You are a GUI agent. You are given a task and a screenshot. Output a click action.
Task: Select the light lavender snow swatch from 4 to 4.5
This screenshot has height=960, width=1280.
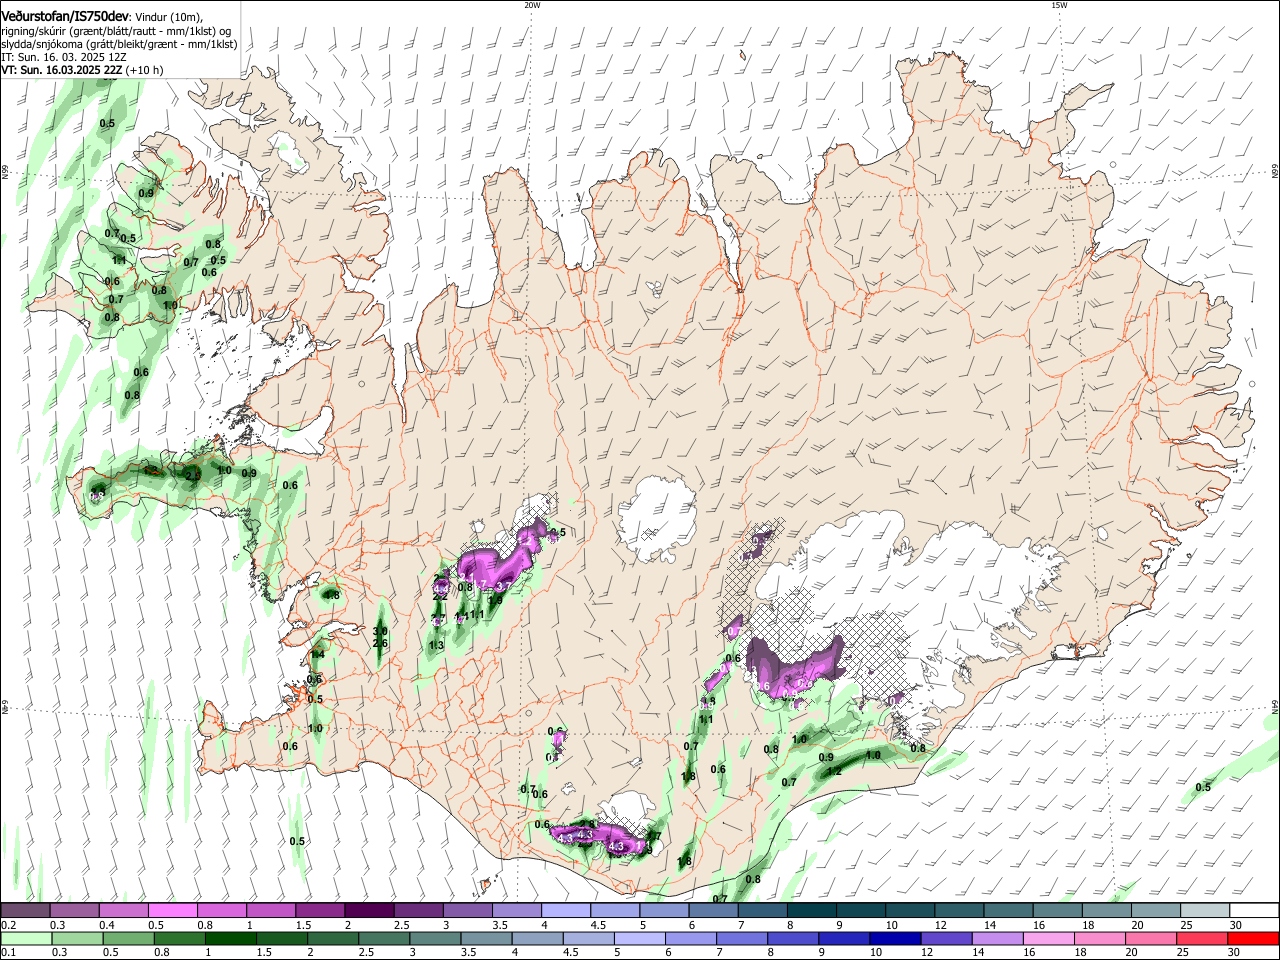coord(567,911)
